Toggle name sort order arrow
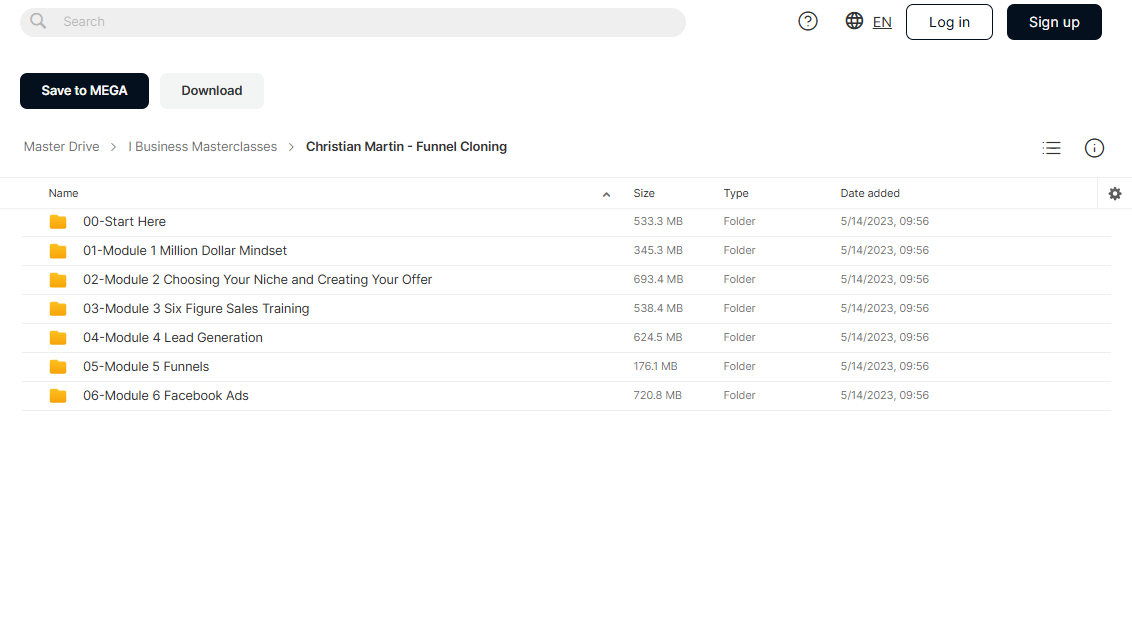 [606, 194]
